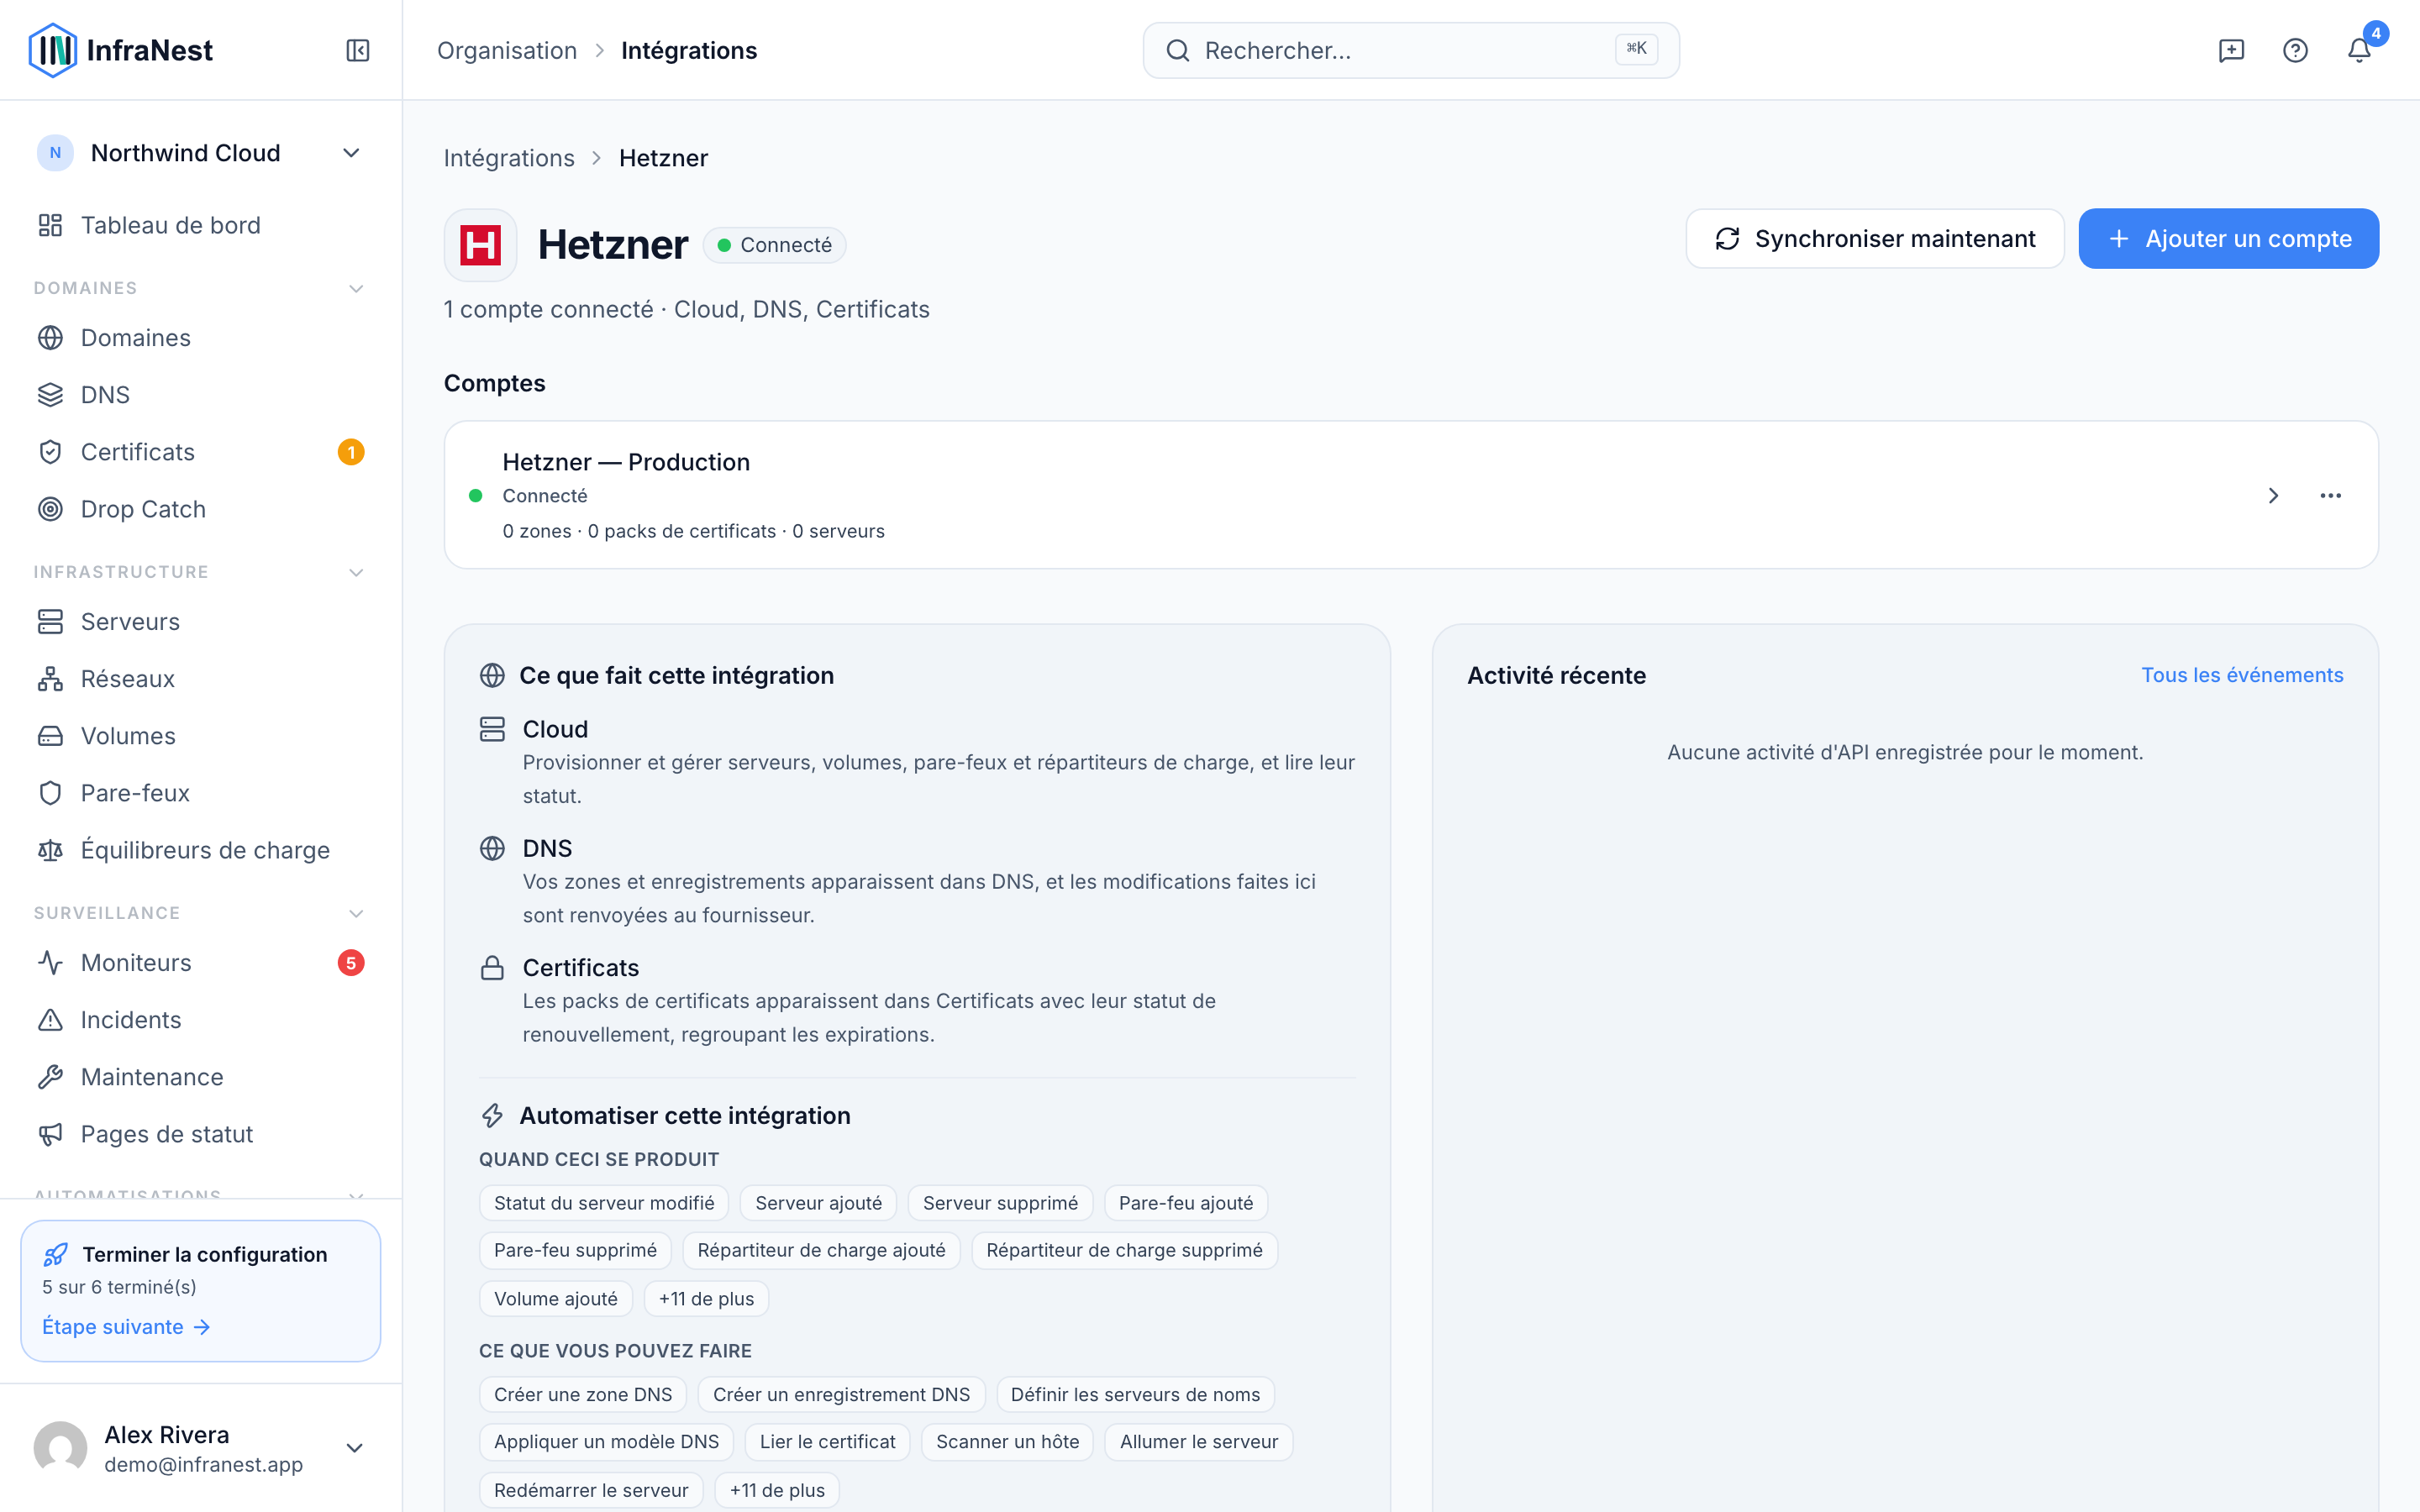Collapse the DOMAINES sidebar section
The image size is (2420, 1512).
[x=356, y=289]
